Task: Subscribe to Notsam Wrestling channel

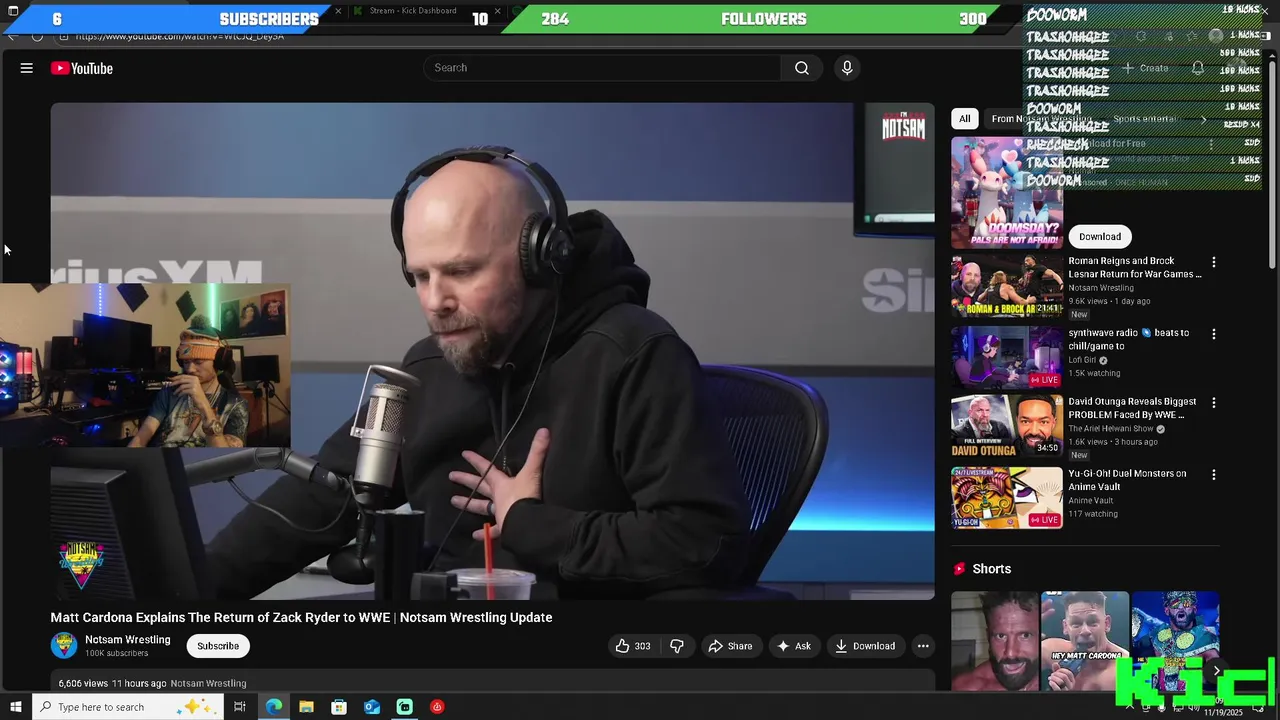Action: [x=218, y=646]
